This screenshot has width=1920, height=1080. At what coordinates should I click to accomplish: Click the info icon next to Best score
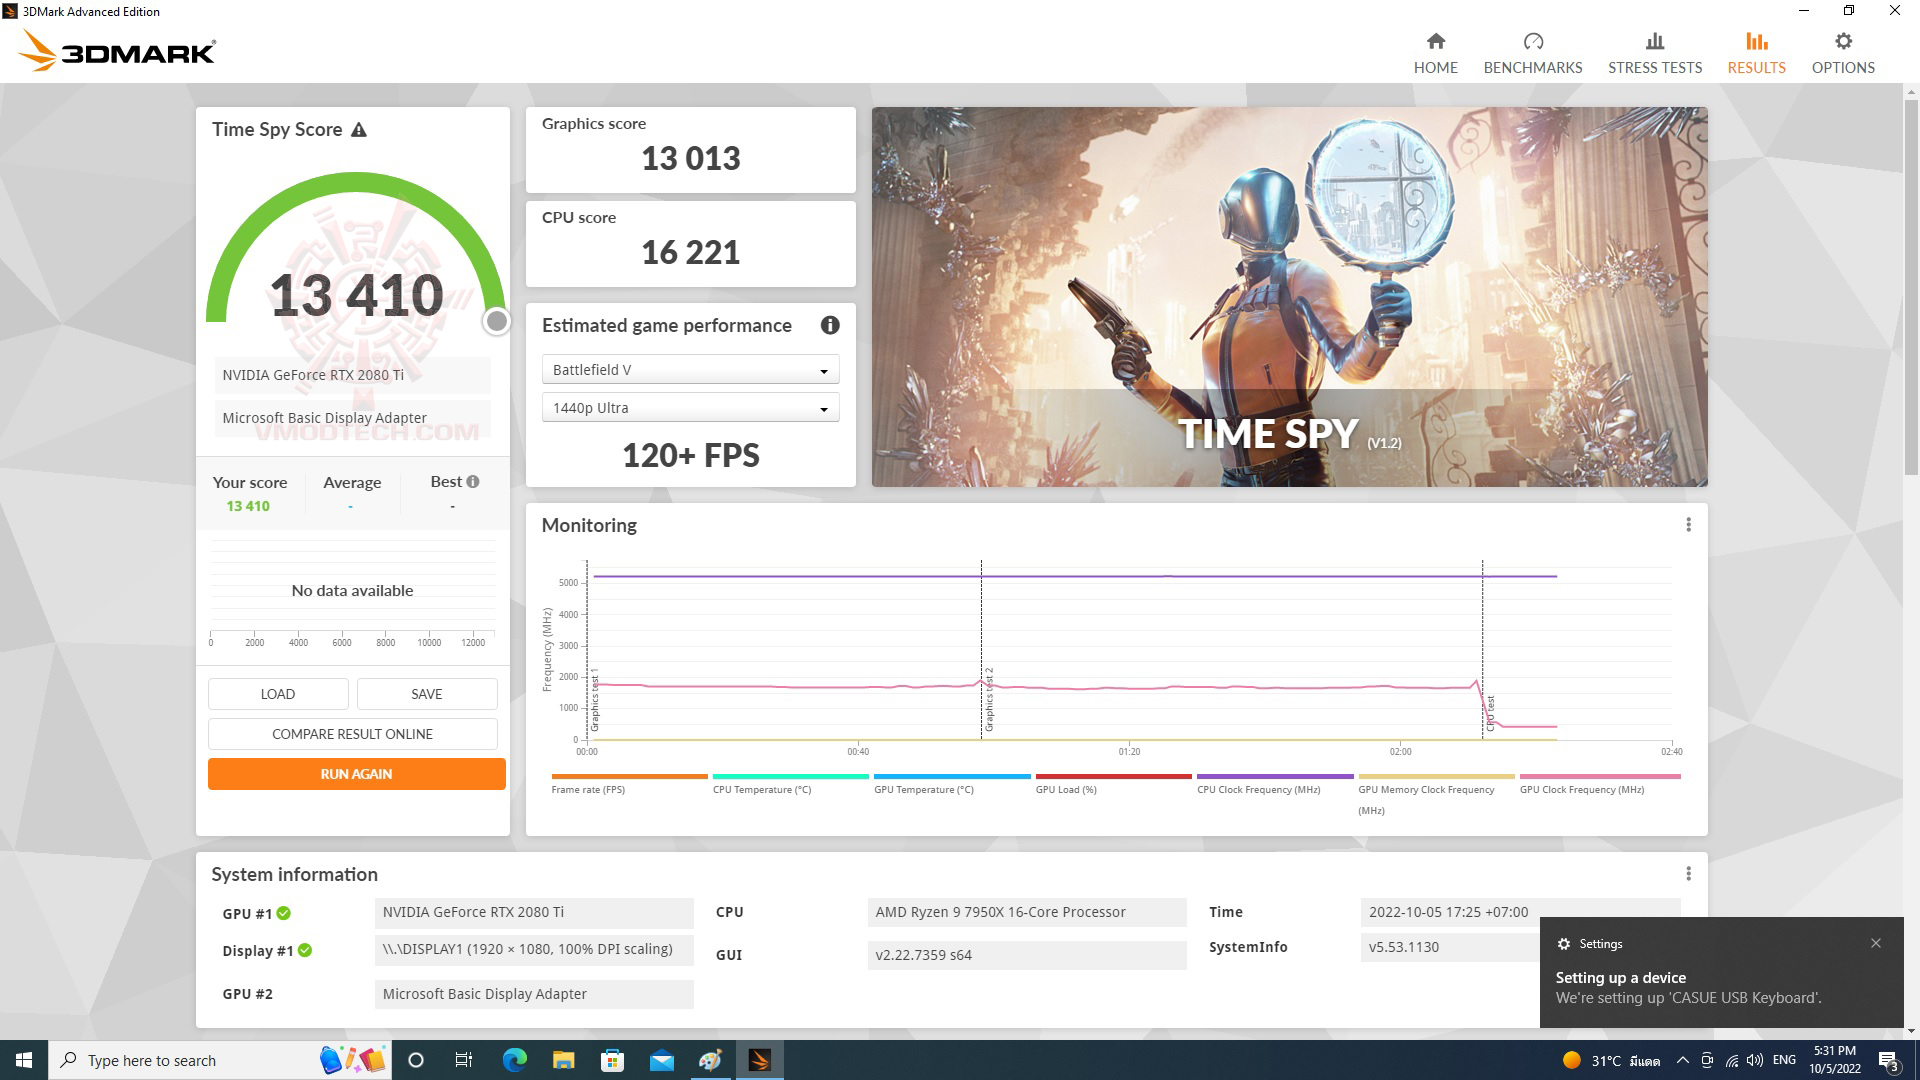click(473, 481)
